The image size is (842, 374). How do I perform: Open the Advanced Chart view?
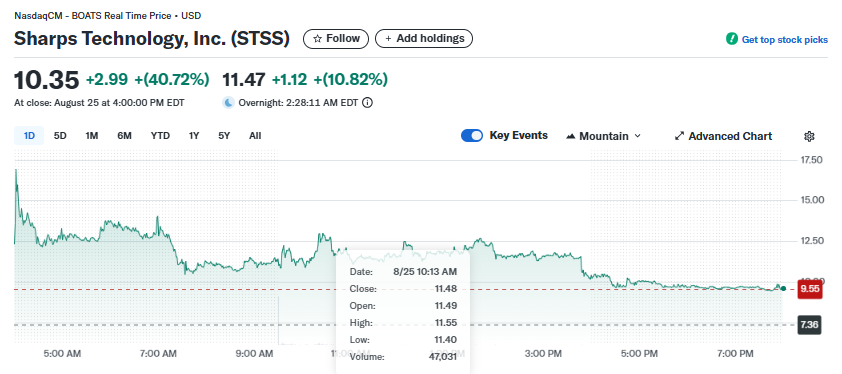(x=723, y=136)
